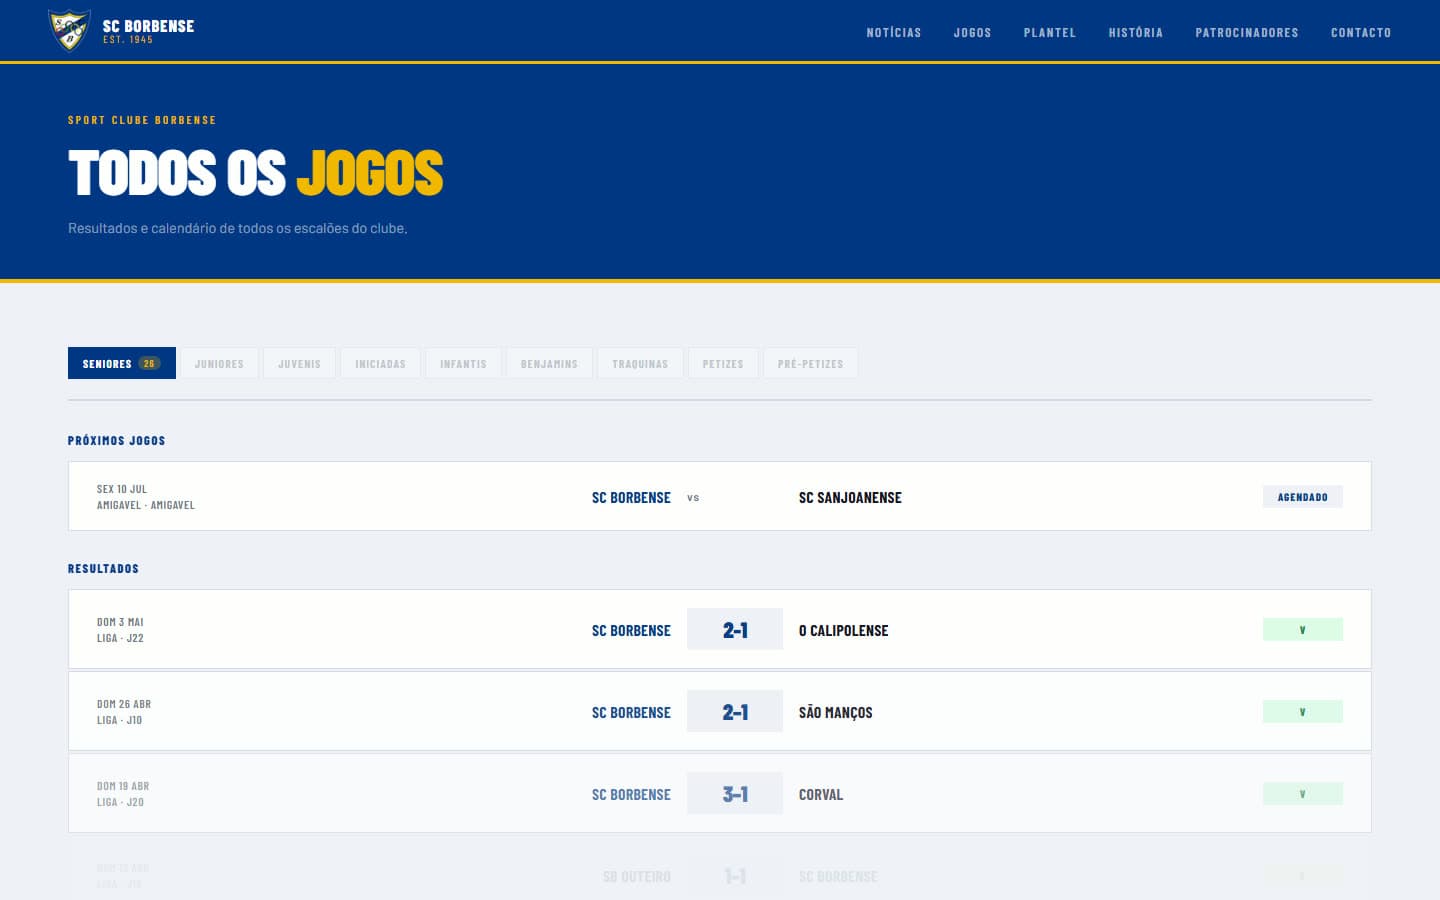Switch to the Benjamins tab
1440x900 pixels.
(549, 363)
